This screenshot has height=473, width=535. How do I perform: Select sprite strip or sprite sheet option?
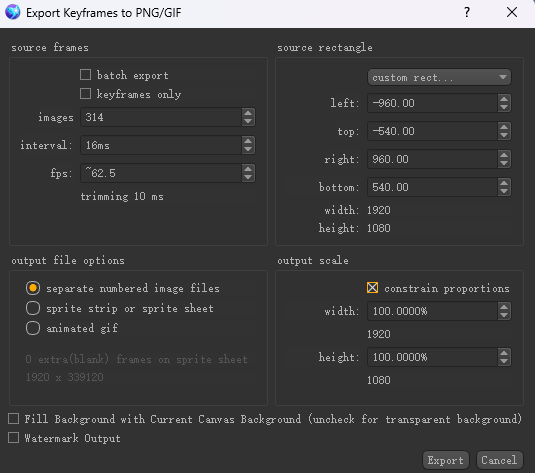click(33, 308)
